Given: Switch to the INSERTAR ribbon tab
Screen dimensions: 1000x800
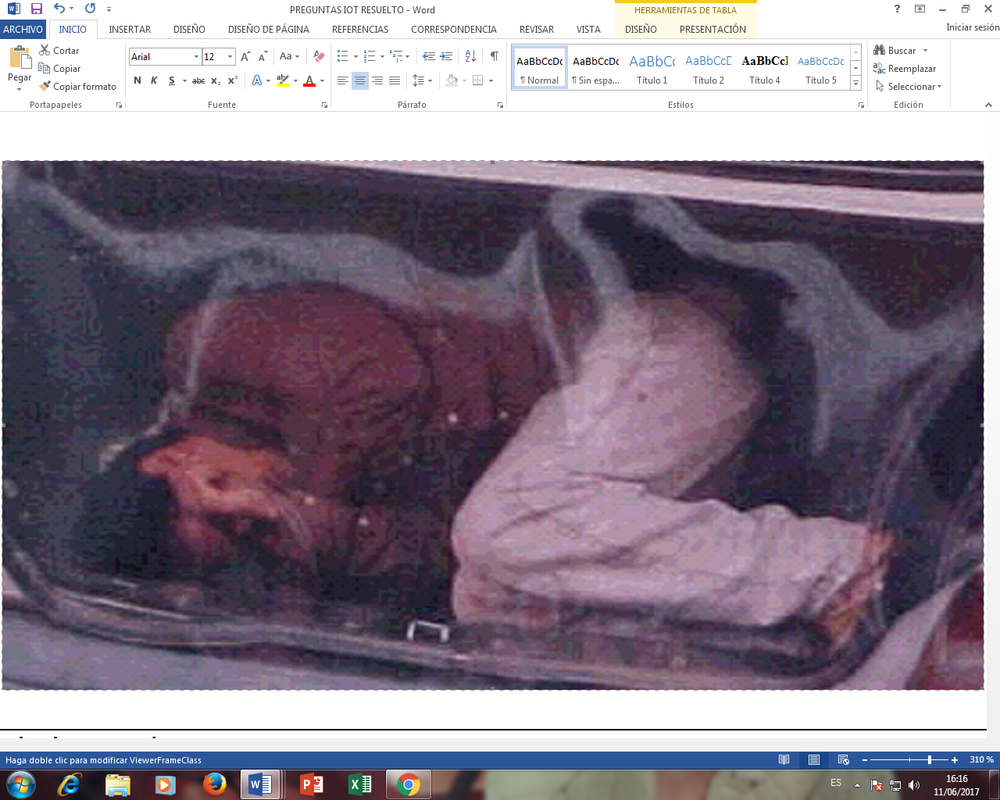Looking at the screenshot, I should (130, 30).
